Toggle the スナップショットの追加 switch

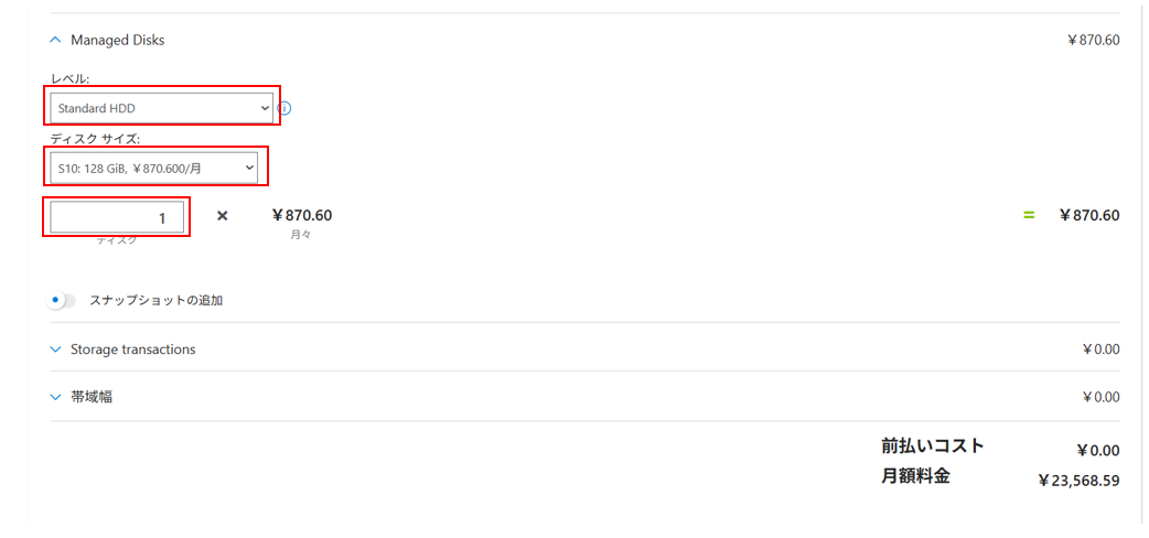point(60,300)
